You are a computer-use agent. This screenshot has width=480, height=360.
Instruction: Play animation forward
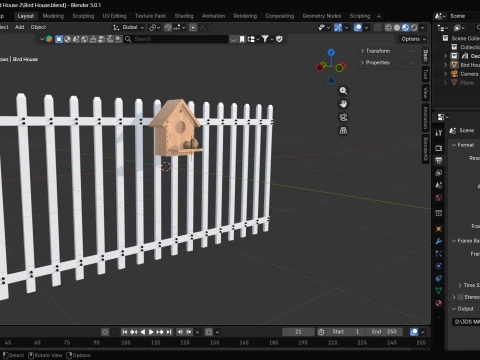point(151,332)
